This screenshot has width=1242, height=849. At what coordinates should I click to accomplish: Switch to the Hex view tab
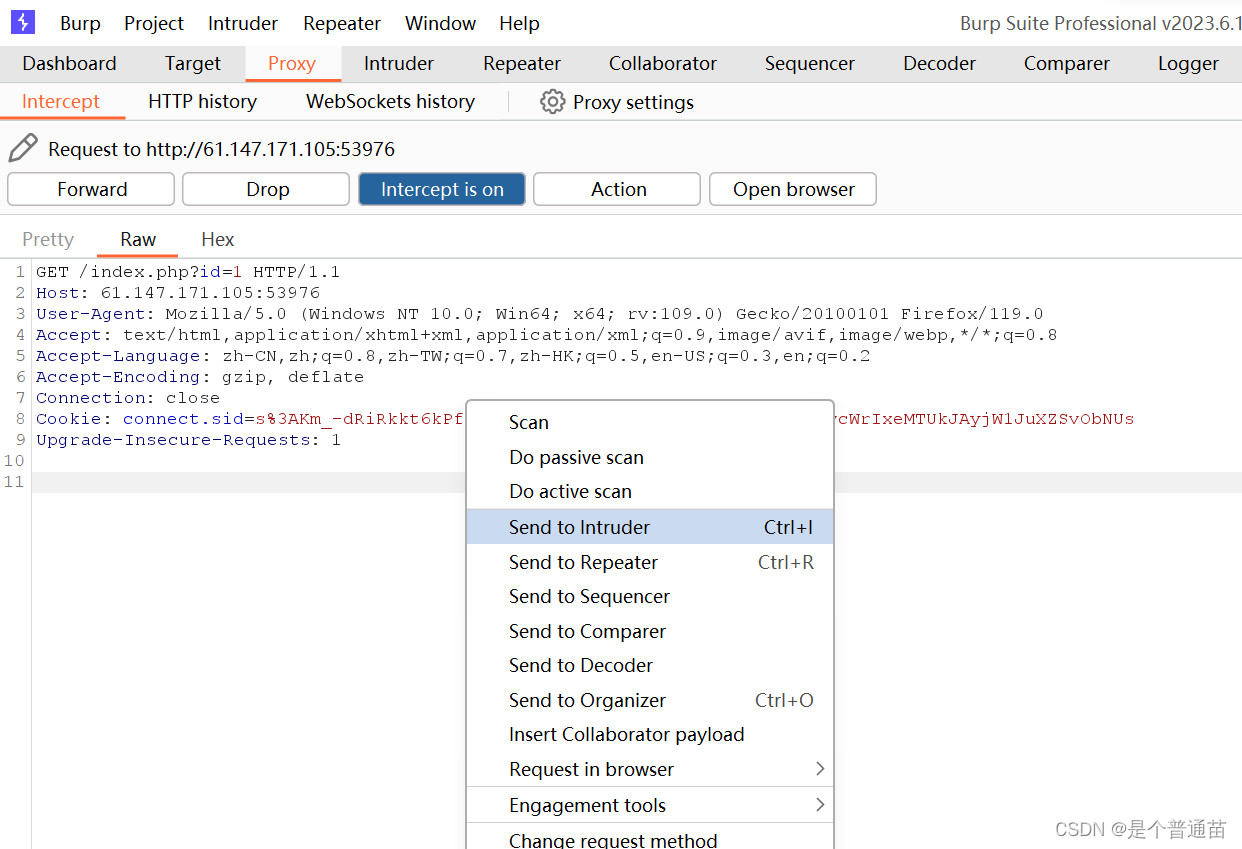(218, 239)
